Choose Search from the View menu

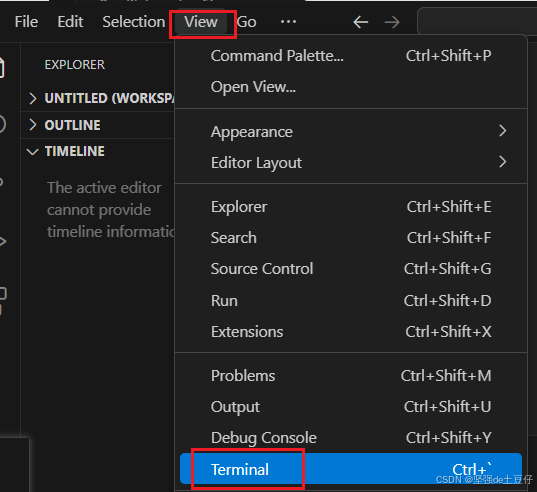tap(351, 238)
